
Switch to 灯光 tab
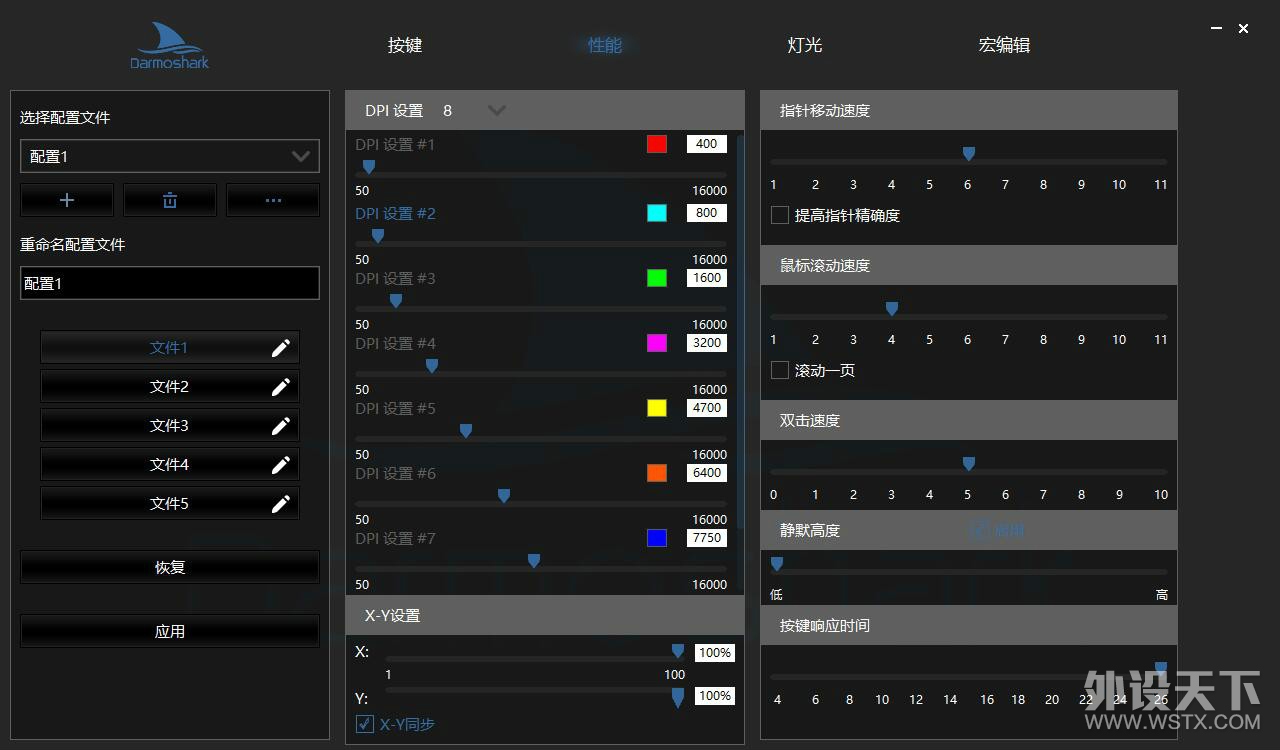tap(805, 45)
